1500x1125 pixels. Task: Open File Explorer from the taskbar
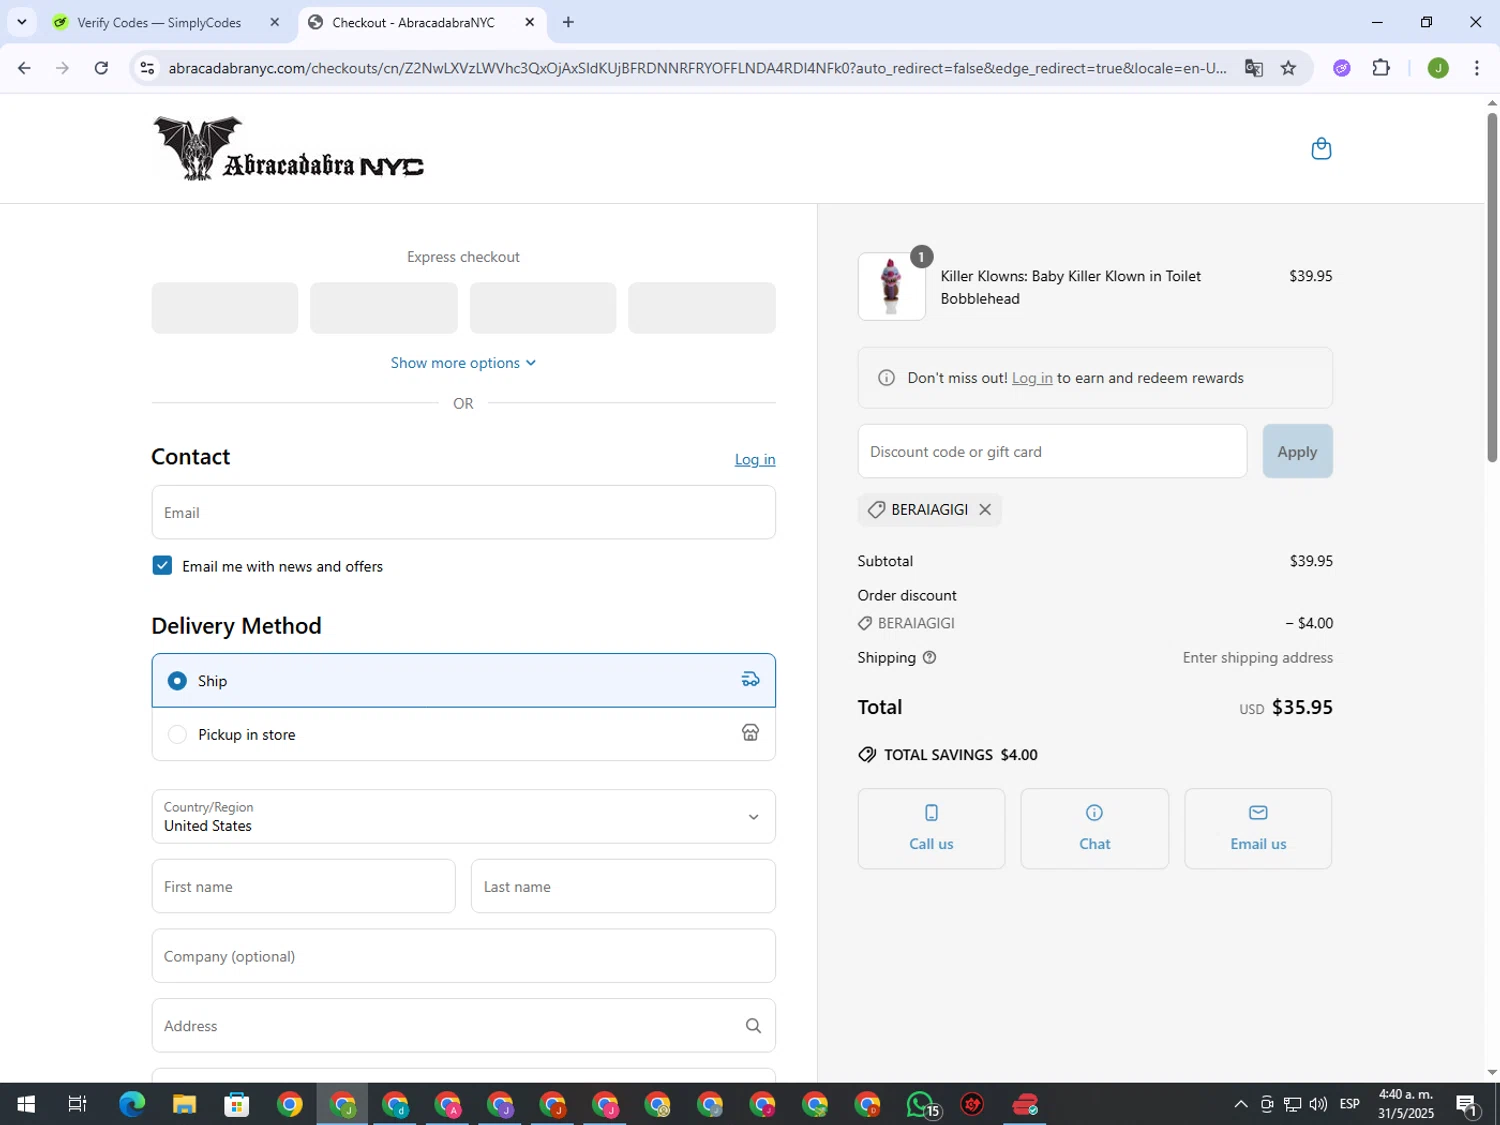click(184, 1104)
